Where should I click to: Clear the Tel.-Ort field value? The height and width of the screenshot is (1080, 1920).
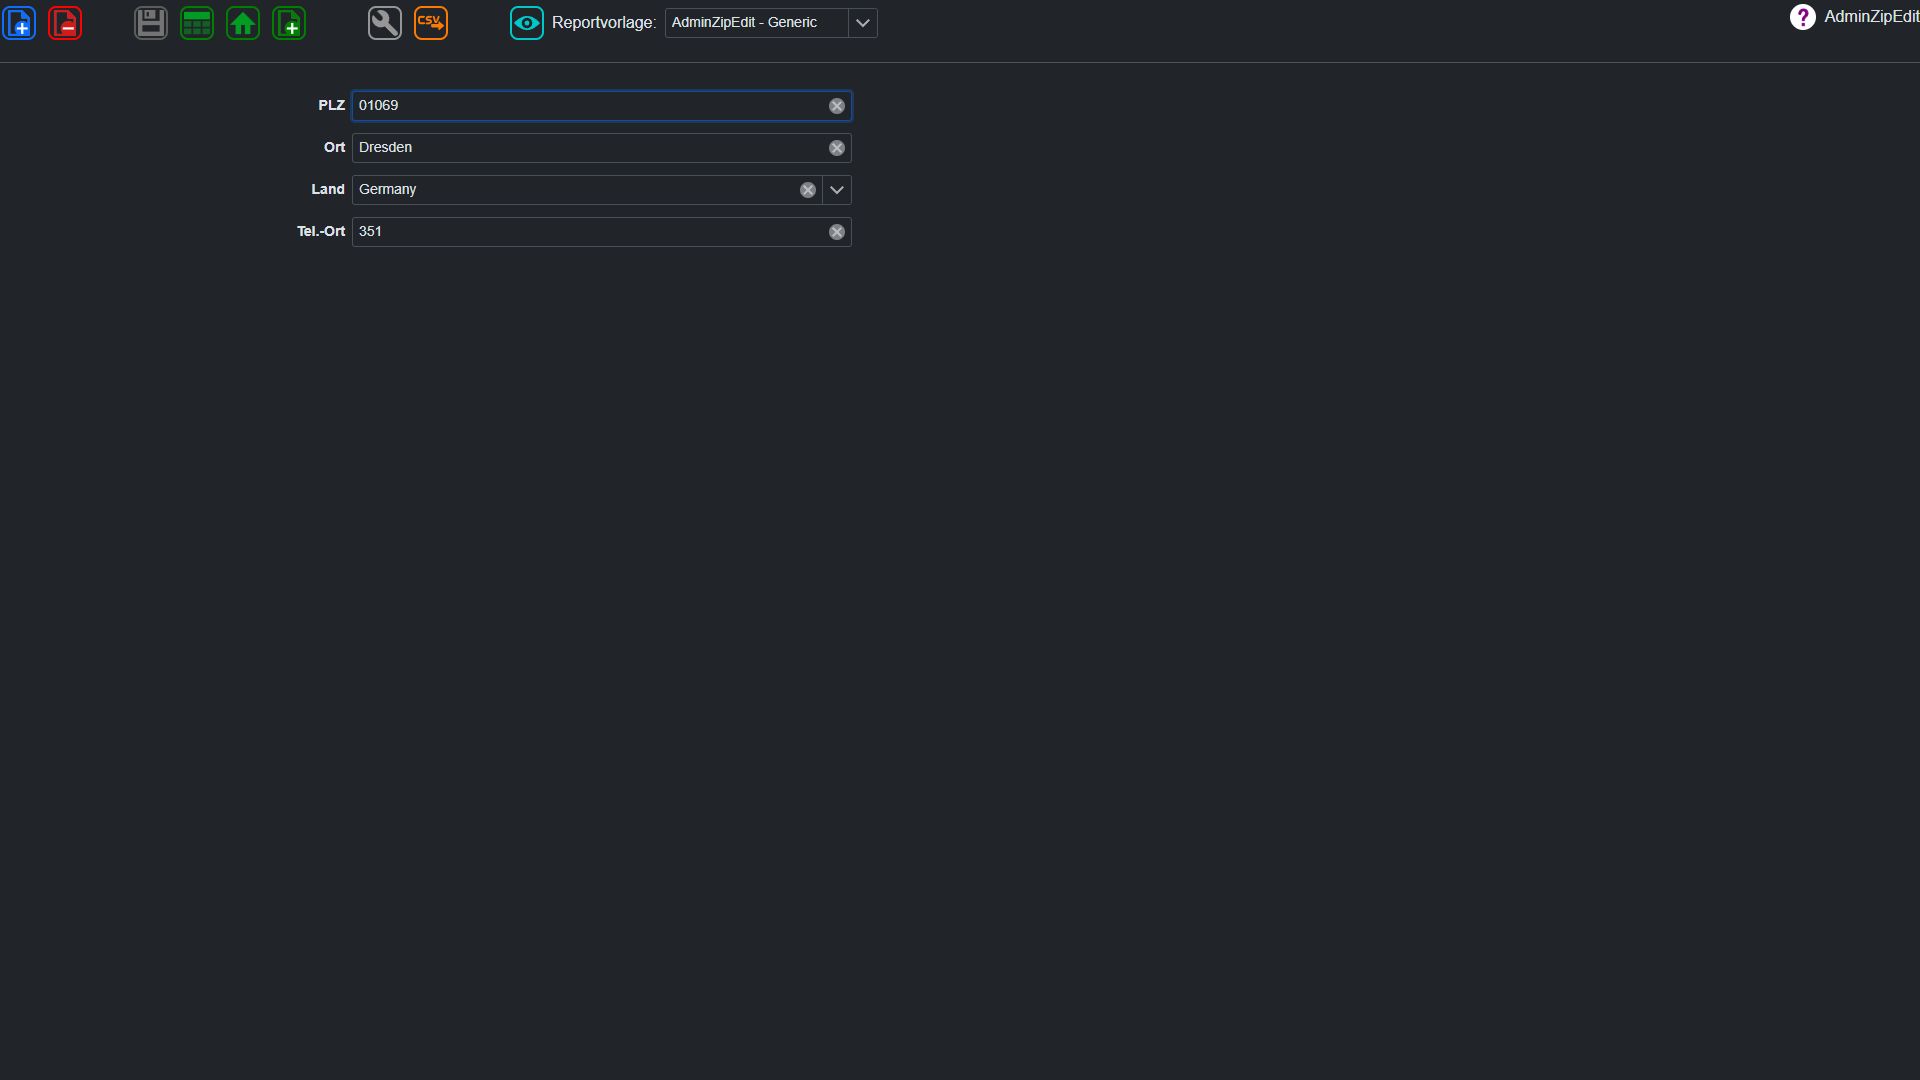coord(837,232)
